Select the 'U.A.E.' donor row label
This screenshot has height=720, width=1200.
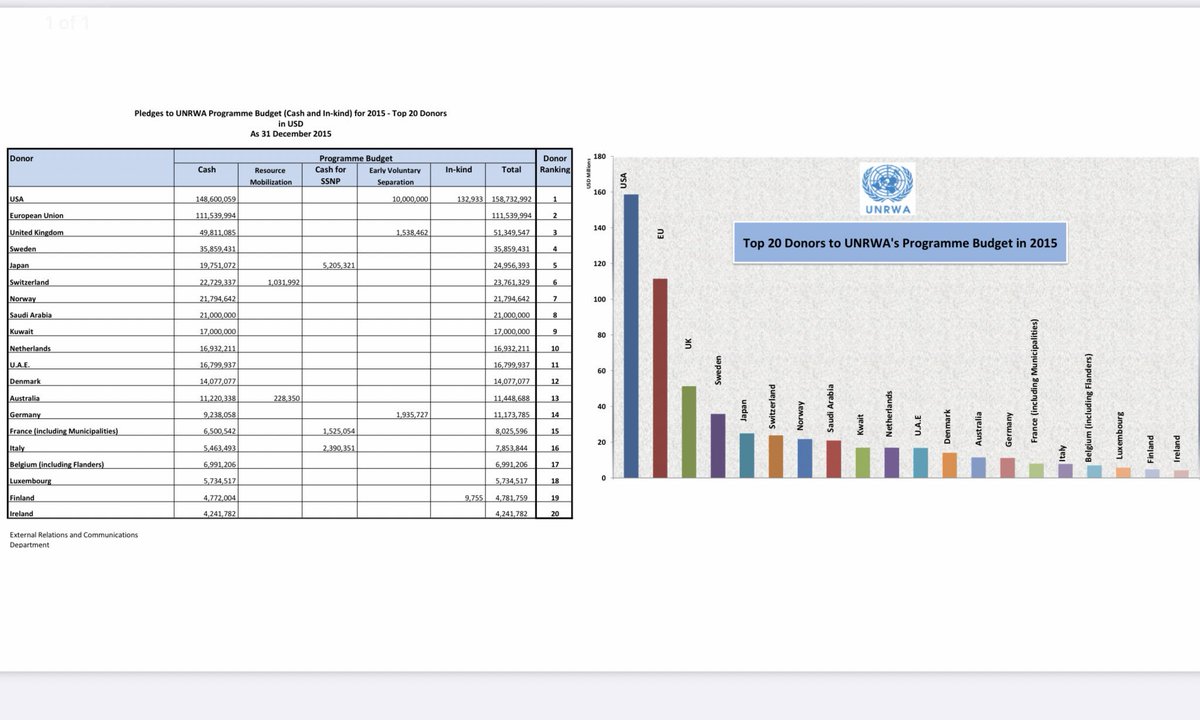pyautogui.click(x=20, y=365)
